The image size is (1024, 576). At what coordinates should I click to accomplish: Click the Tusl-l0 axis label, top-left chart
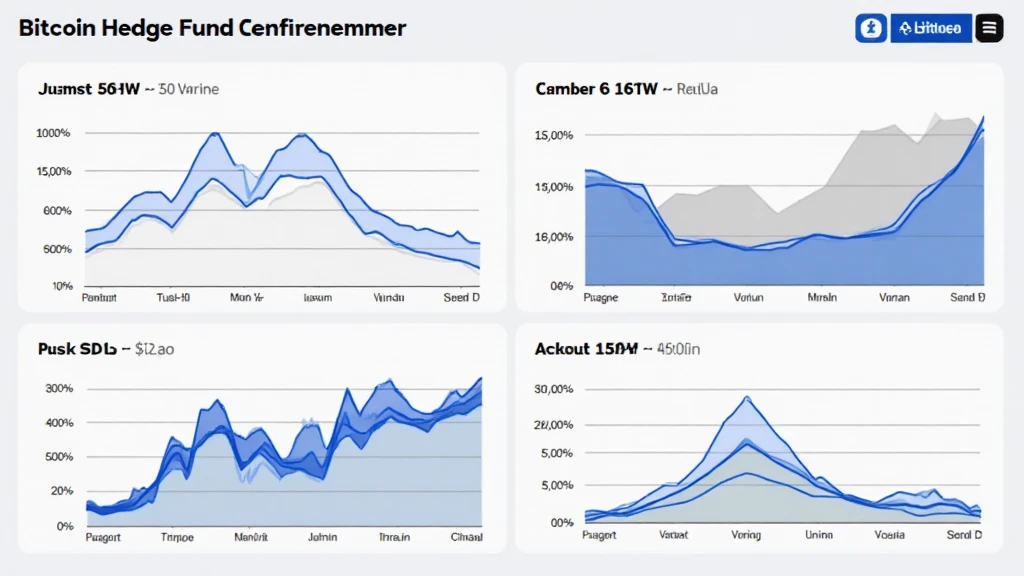tap(174, 297)
